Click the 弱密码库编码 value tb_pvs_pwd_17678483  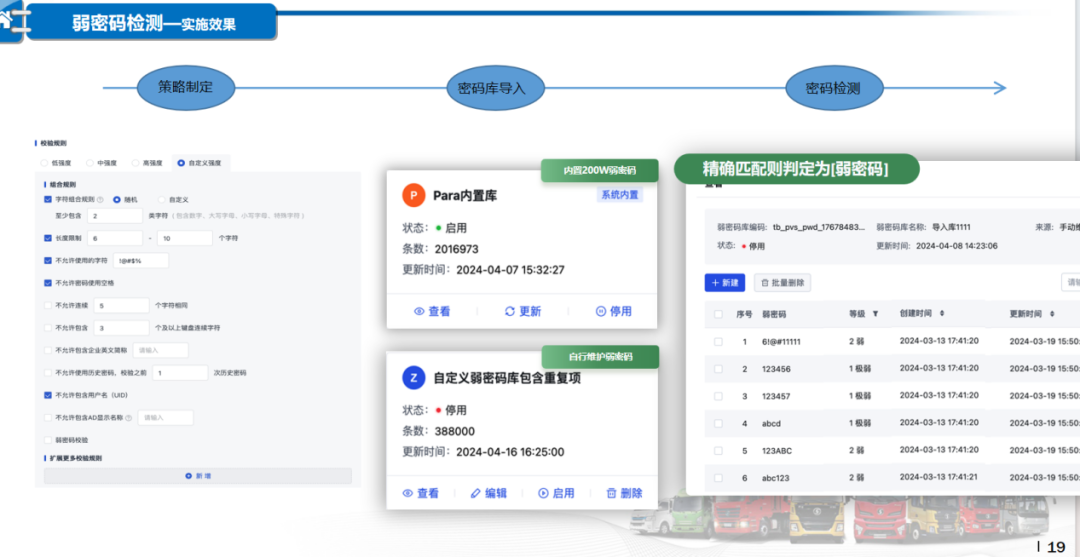tap(819, 227)
